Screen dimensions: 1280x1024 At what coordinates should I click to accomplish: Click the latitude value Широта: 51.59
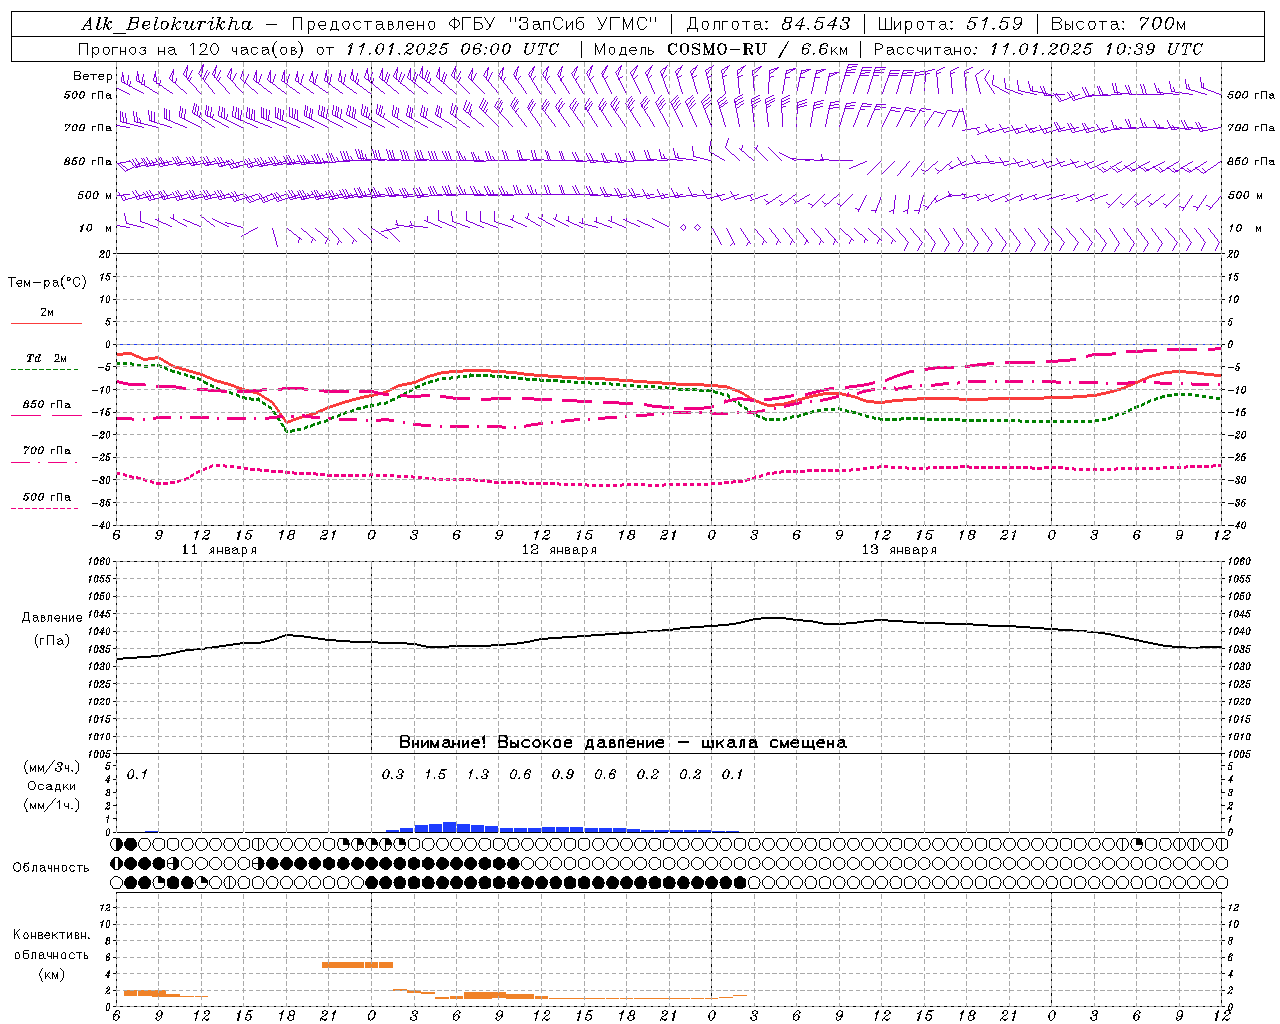coord(950,24)
